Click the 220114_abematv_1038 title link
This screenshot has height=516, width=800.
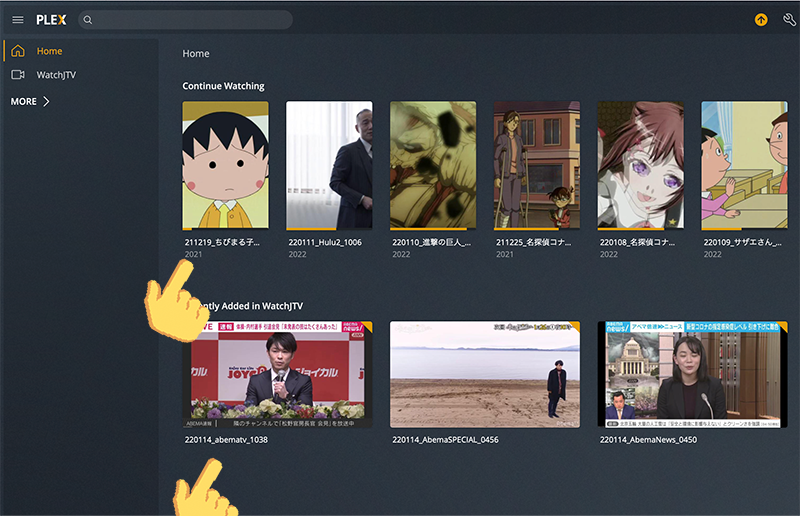coord(226,439)
